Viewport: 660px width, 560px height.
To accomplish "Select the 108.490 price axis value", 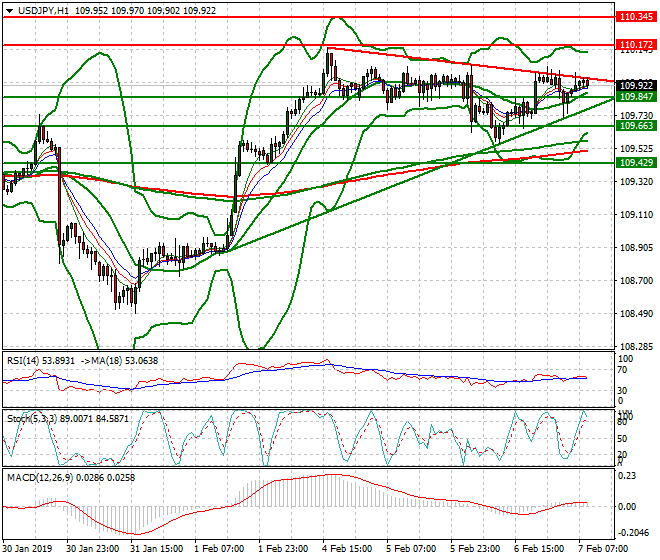I will pos(637,314).
